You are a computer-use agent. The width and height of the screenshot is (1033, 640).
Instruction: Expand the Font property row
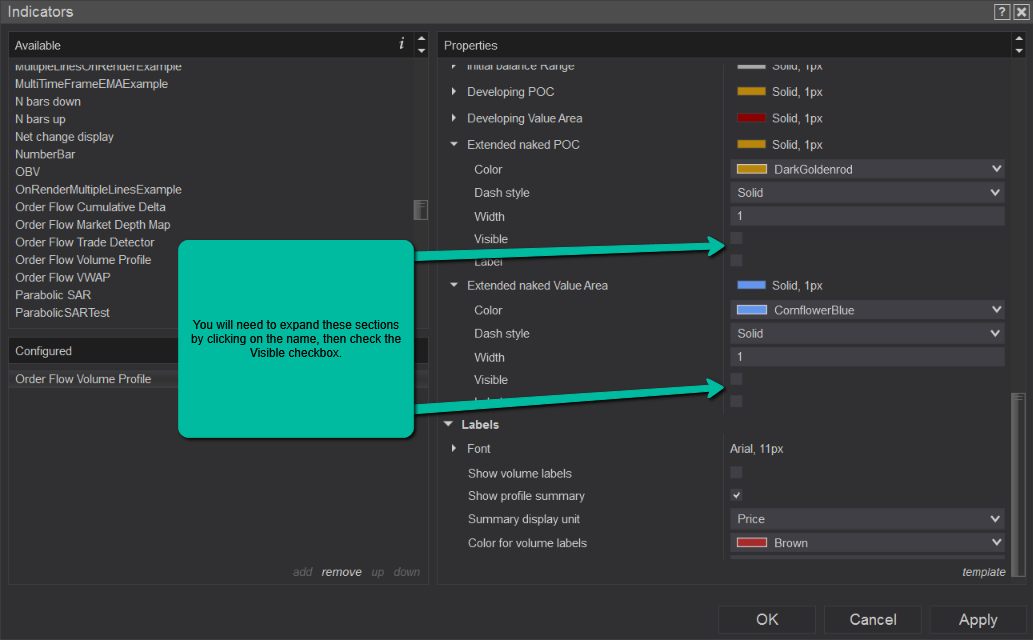454,449
